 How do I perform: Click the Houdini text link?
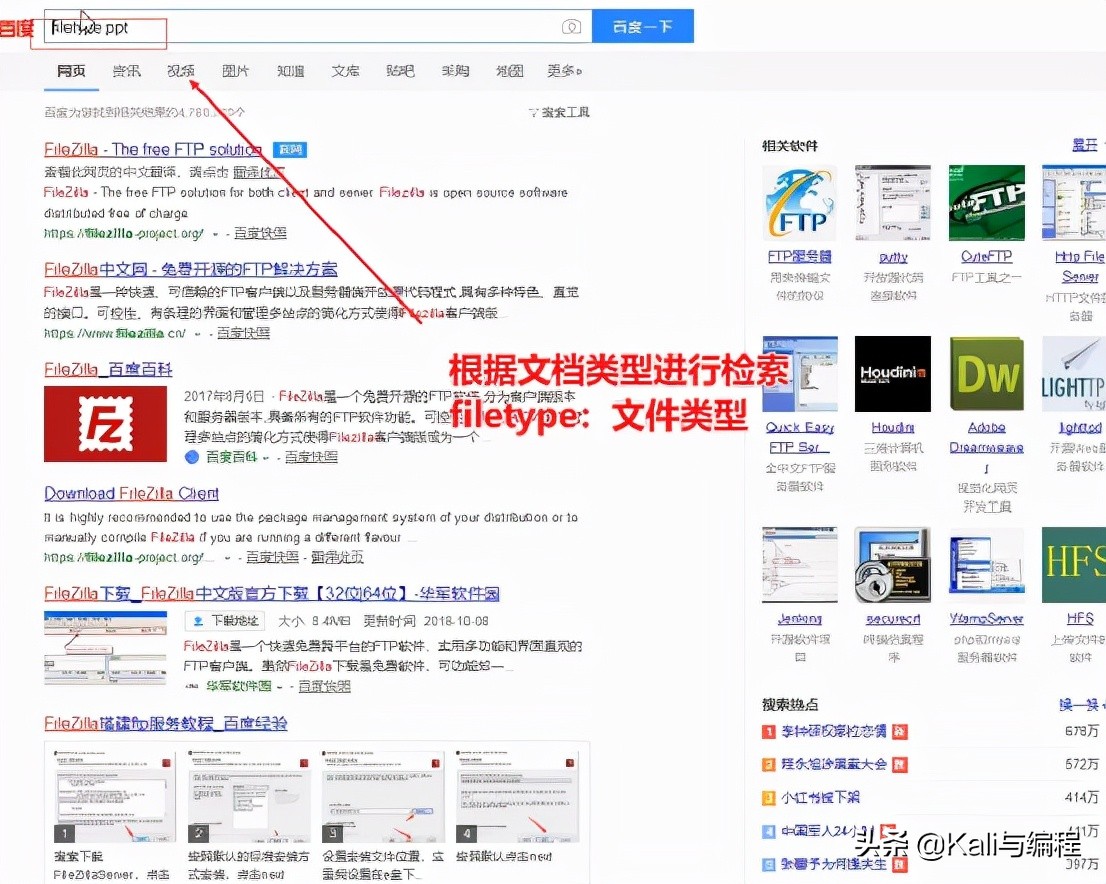[x=893, y=428]
